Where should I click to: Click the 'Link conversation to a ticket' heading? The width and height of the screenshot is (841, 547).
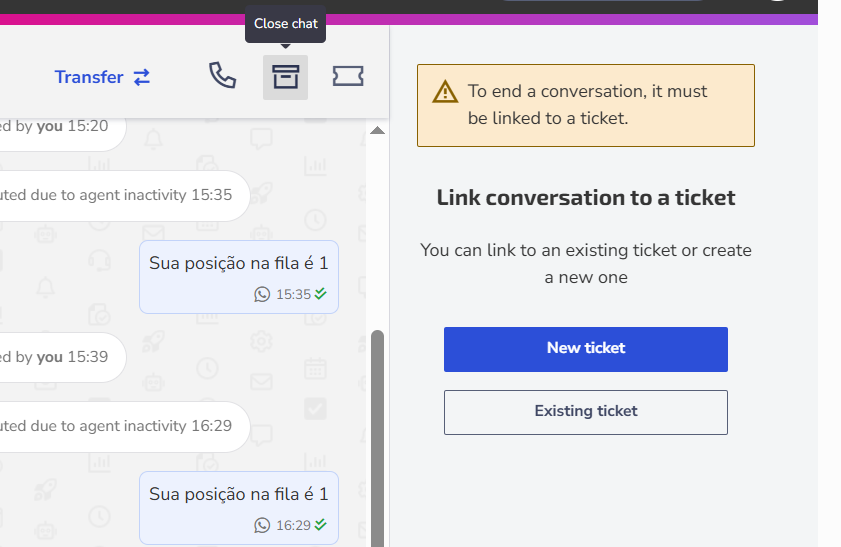click(586, 198)
